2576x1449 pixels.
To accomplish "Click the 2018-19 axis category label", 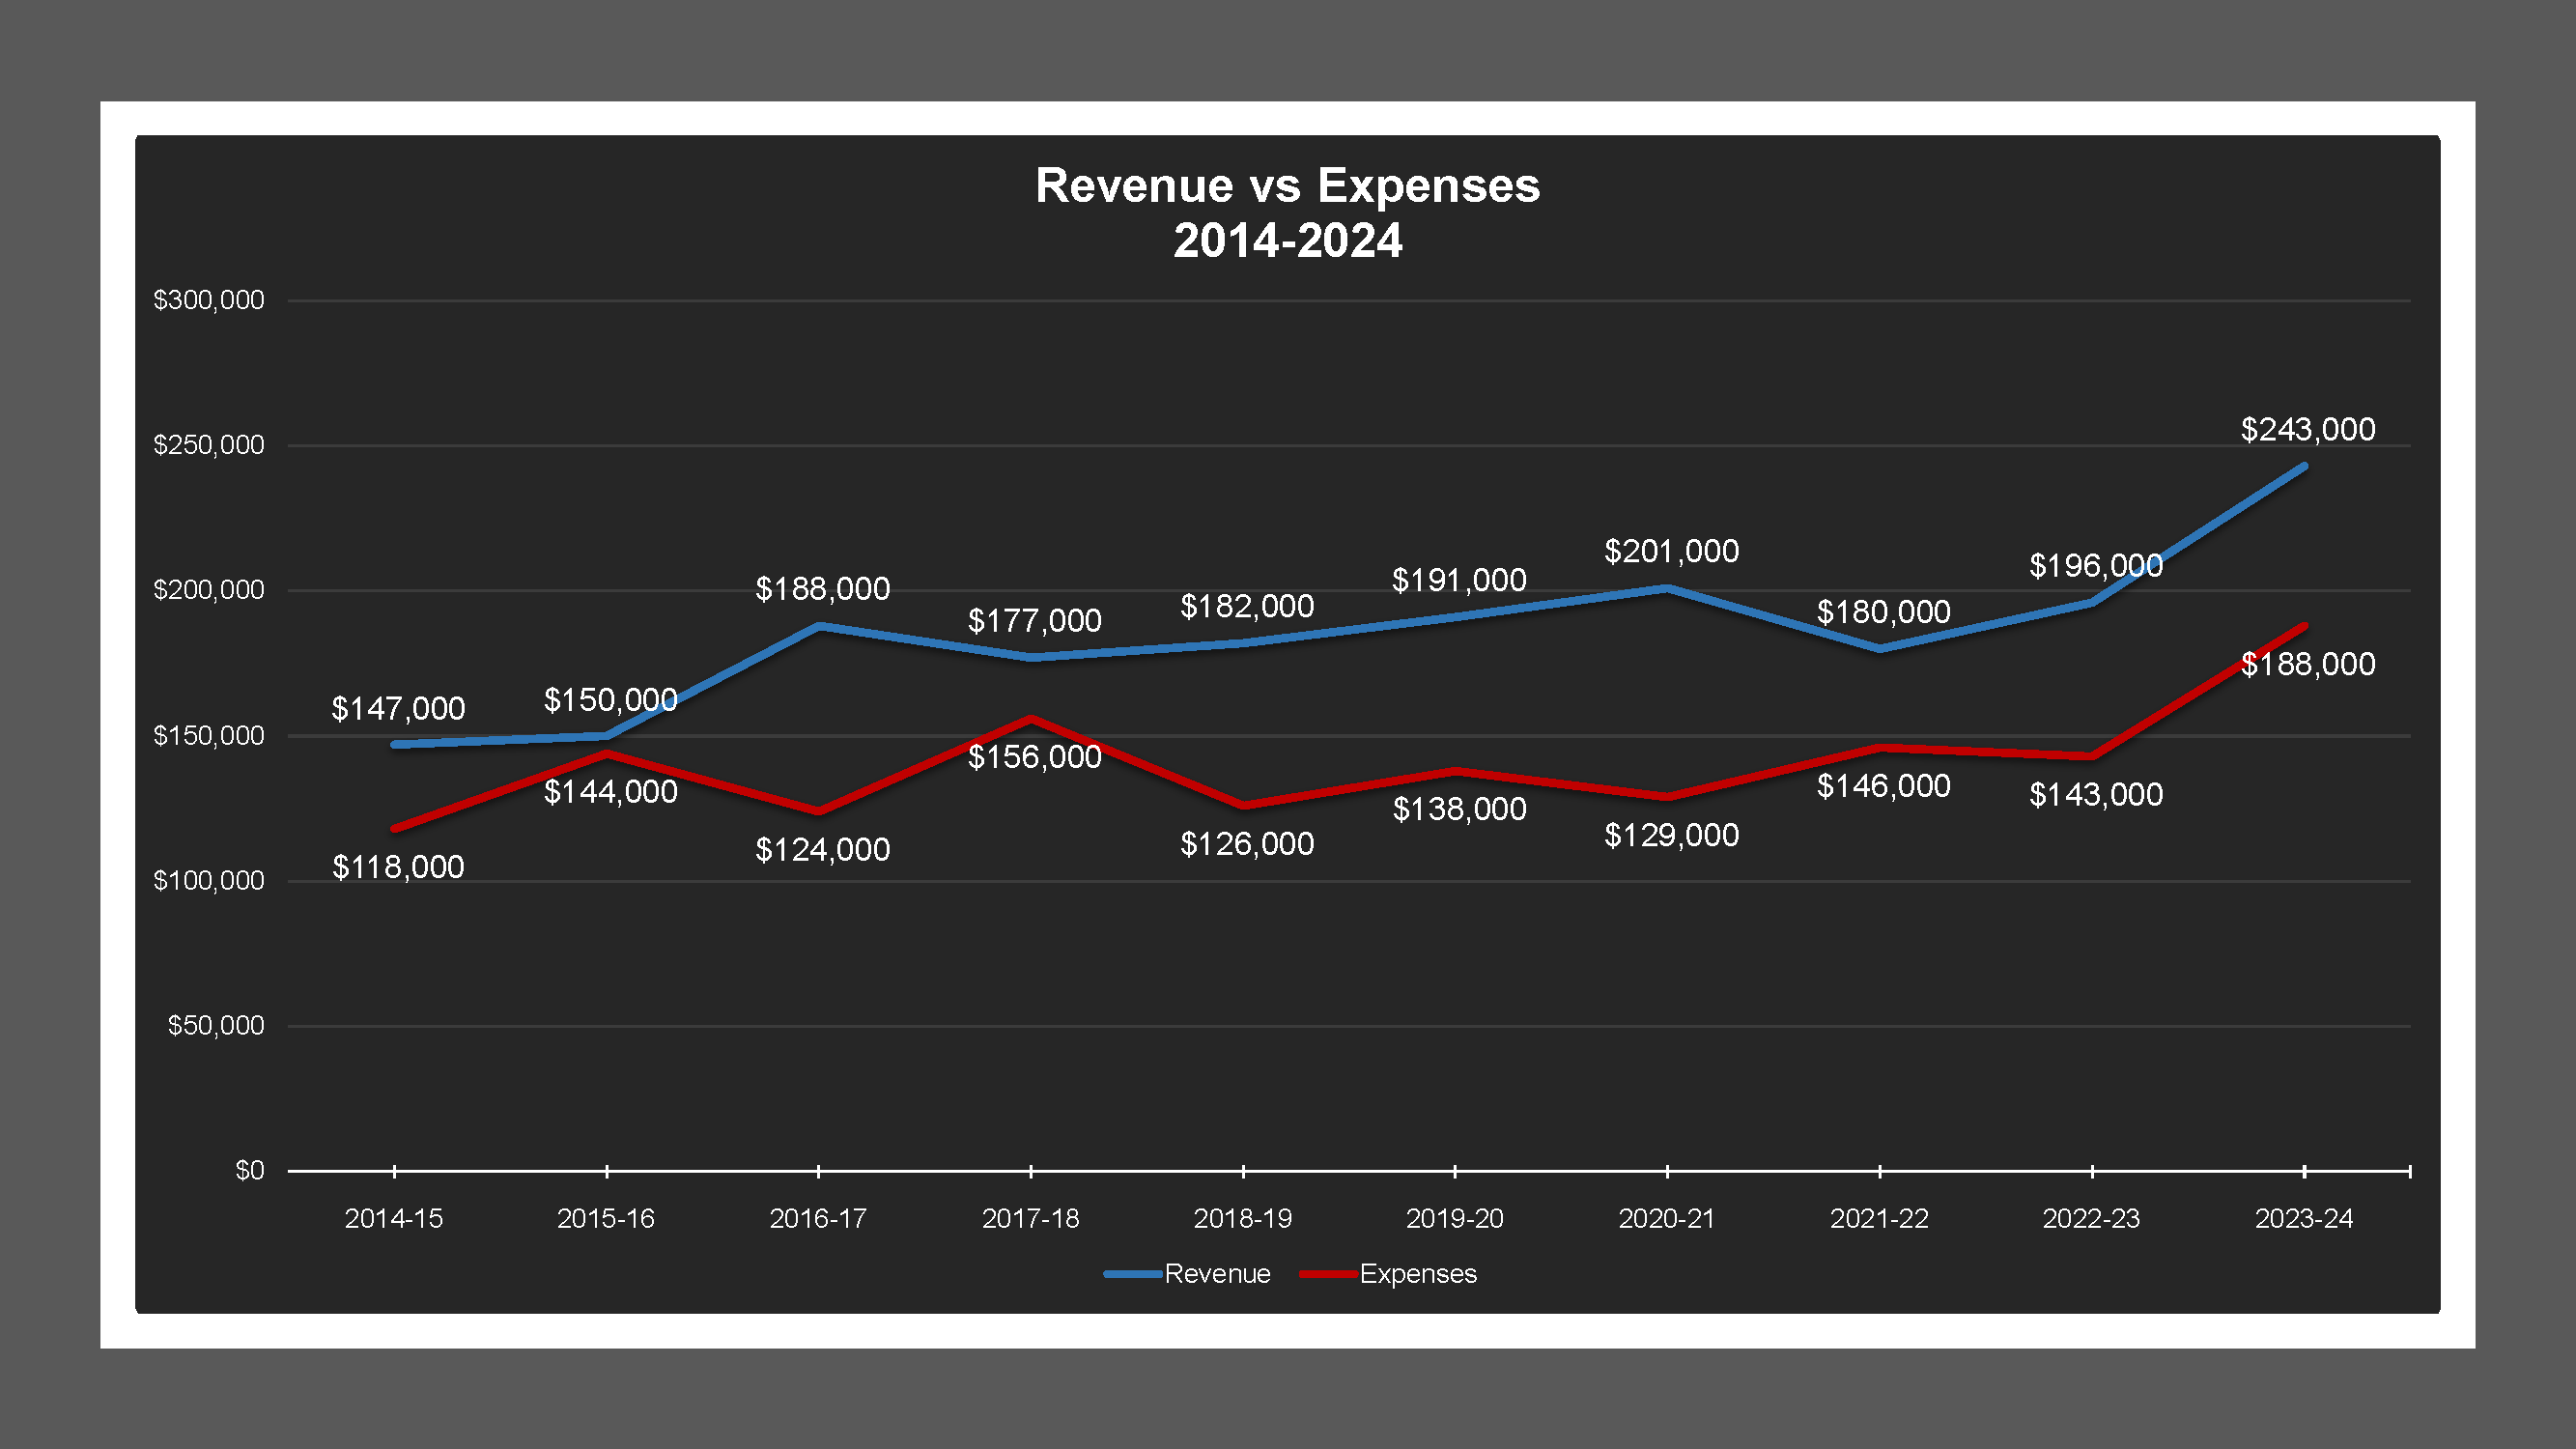I will point(1242,1218).
